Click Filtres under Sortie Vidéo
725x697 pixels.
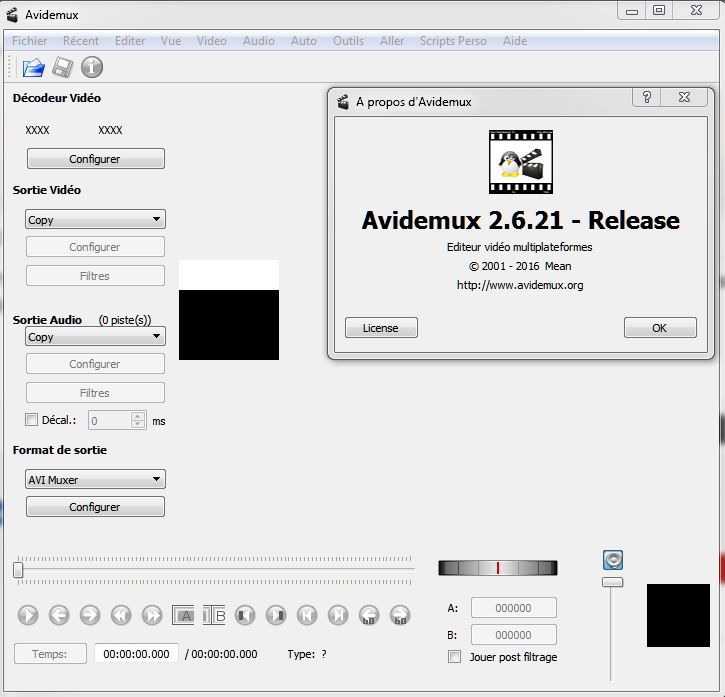pos(95,276)
